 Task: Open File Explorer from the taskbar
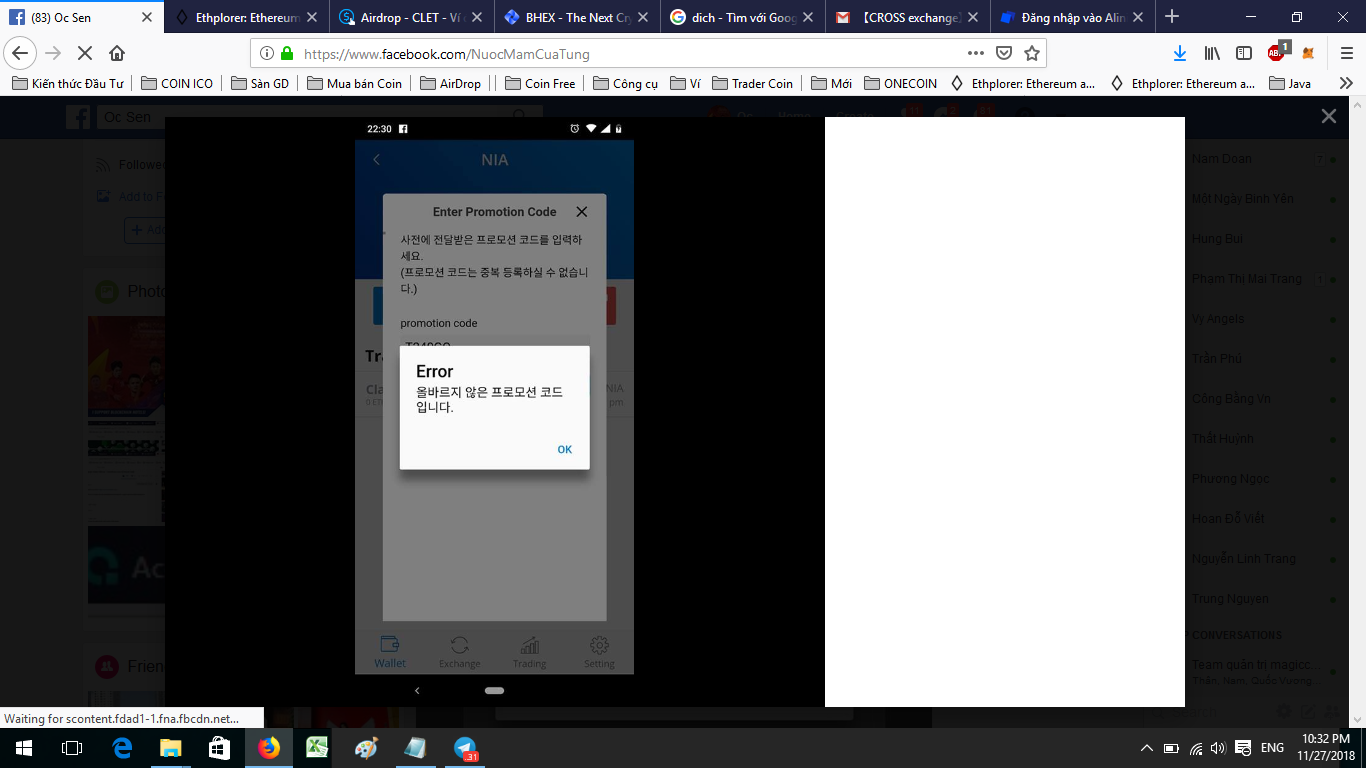pyautogui.click(x=171, y=748)
